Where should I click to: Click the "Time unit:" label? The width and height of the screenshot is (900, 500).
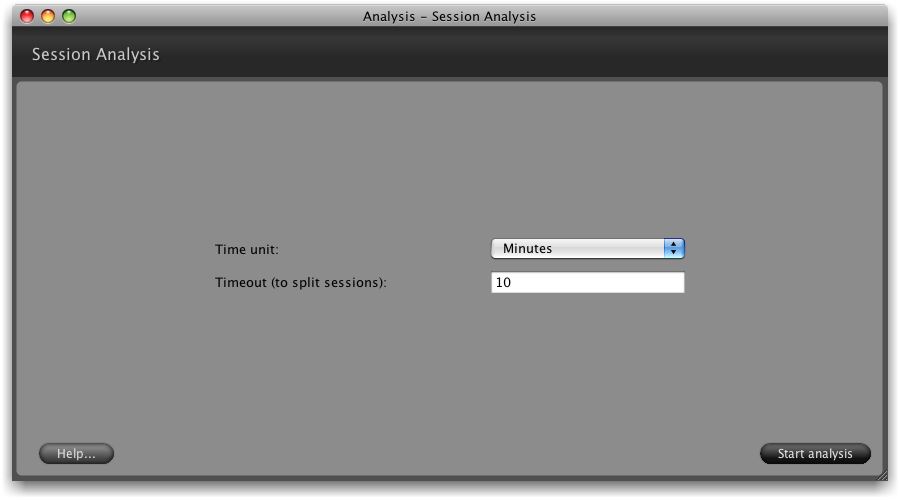click(x=247, y=249)
